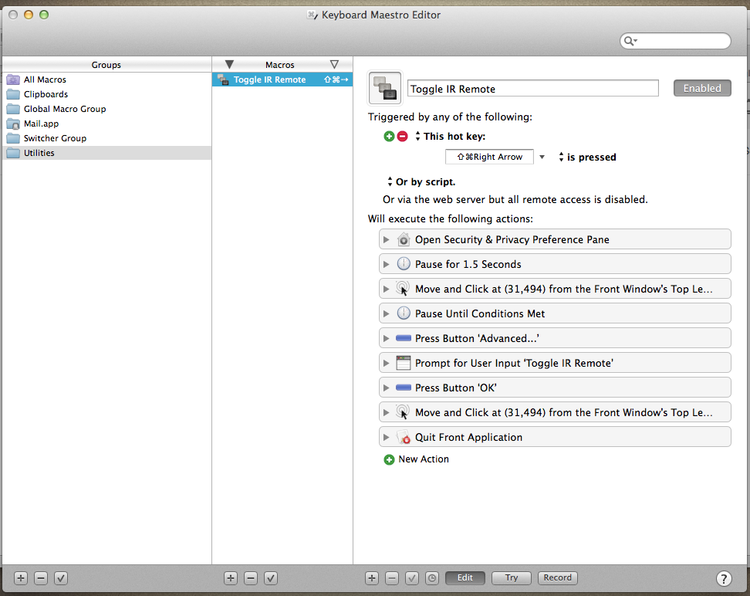Screen dimensions: 750x596
Task: Click the right triangle in Macros header
Action: [x=334, y=65]
